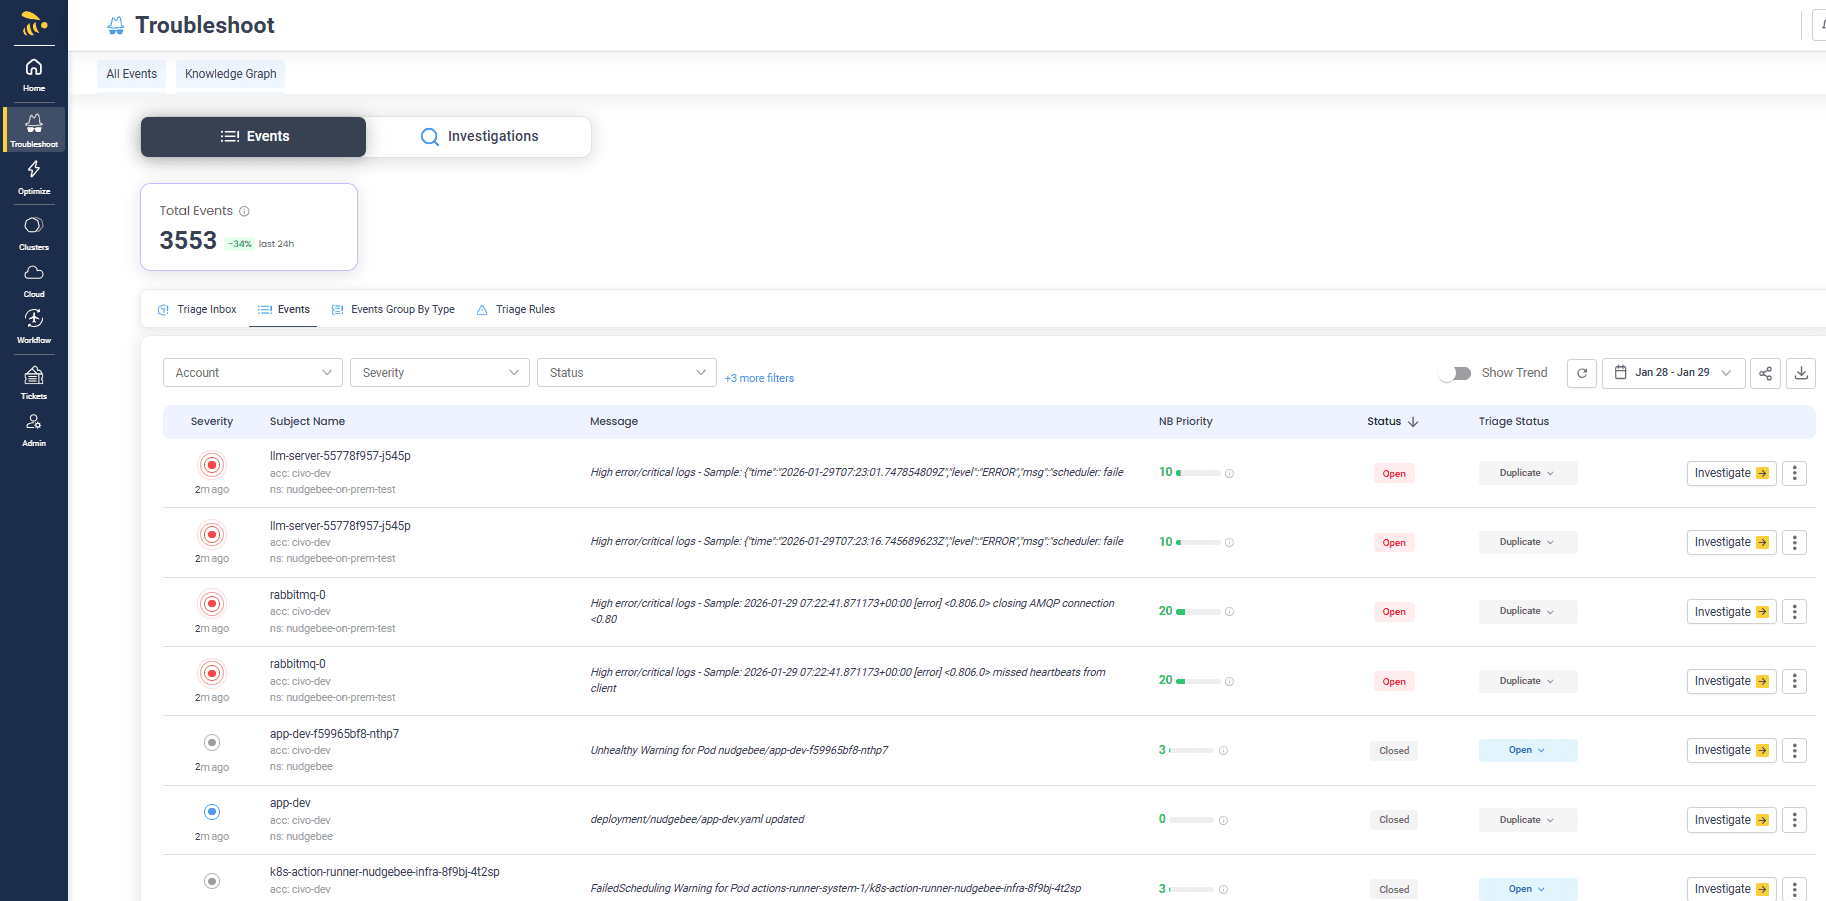Enable the Show Trend toggle
Screen dimensions: 1826x901
coord(1454,372)
